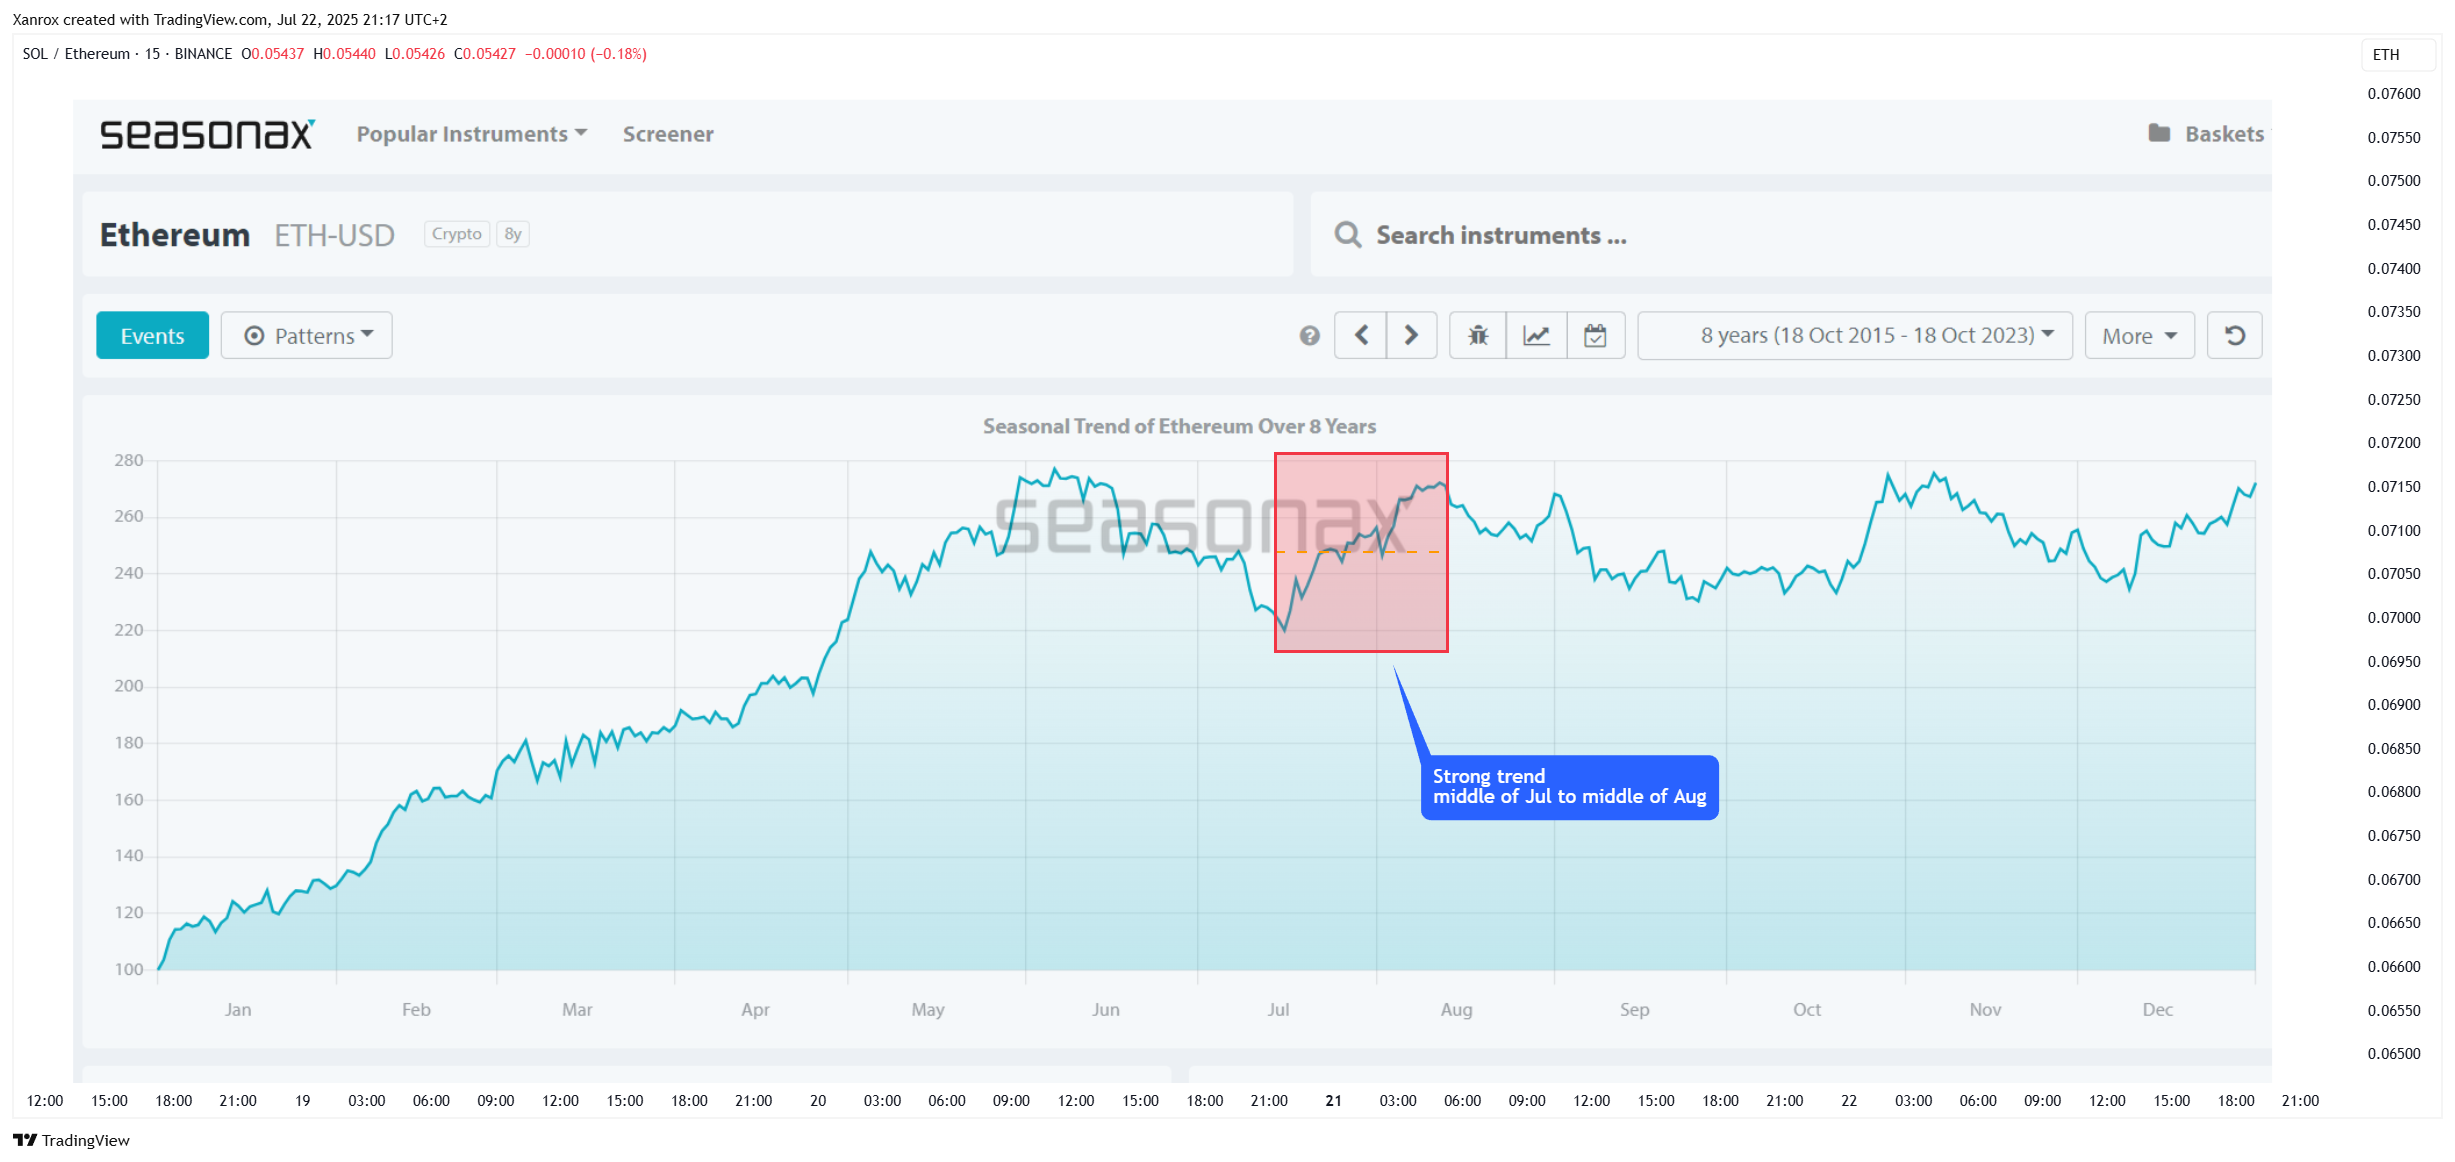Click the ETH currency label button
Viewport: 2455px width, 1162px height.
pyautogui.click(x=2397, y=54)
